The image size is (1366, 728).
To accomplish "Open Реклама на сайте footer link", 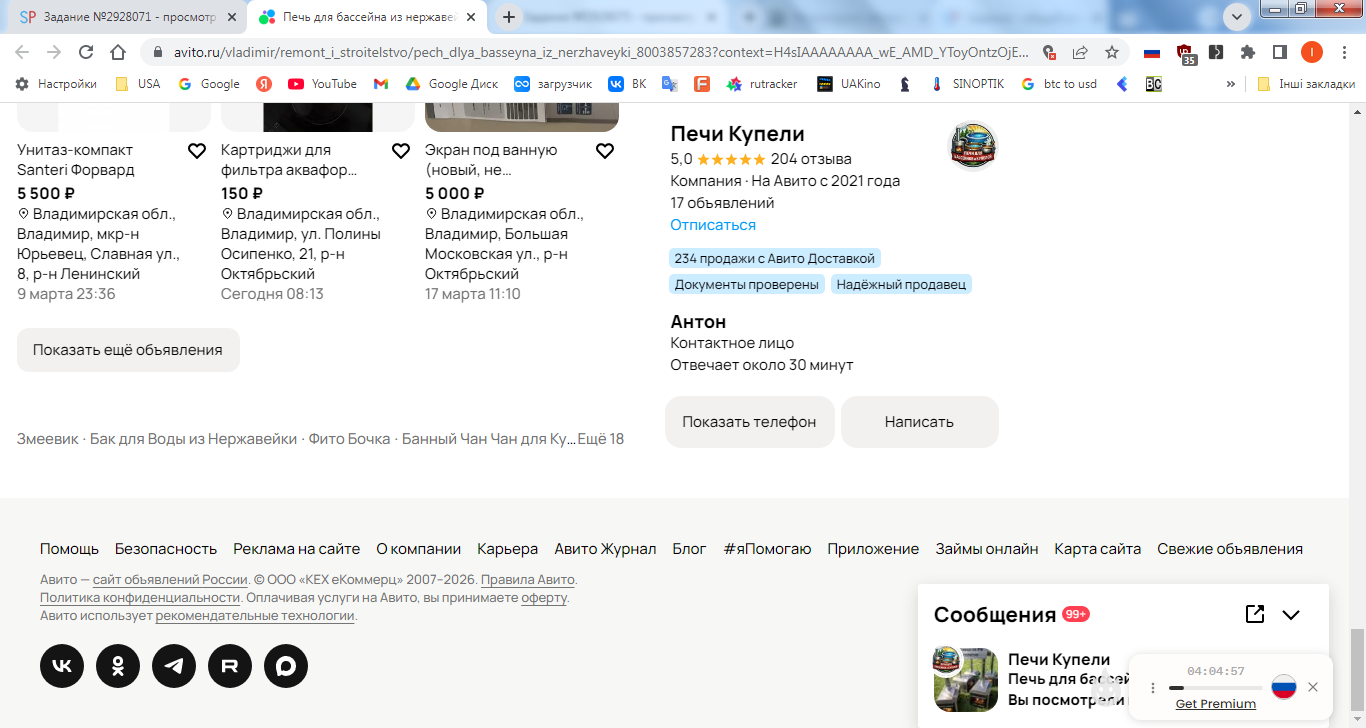I will coord(297,549).
